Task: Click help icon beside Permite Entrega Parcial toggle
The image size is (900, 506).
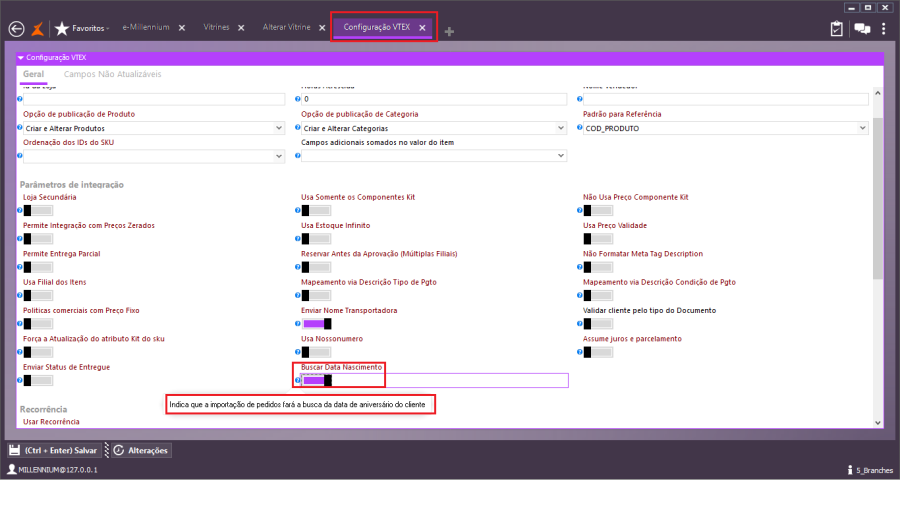Action: [x=20, y=267]
